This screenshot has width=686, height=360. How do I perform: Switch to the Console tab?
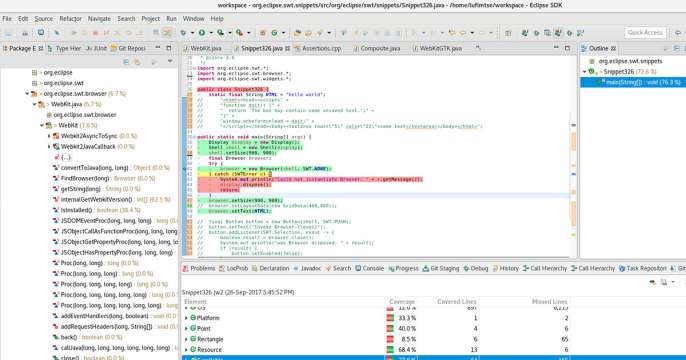pyautogui.click(x=370, y=269)
